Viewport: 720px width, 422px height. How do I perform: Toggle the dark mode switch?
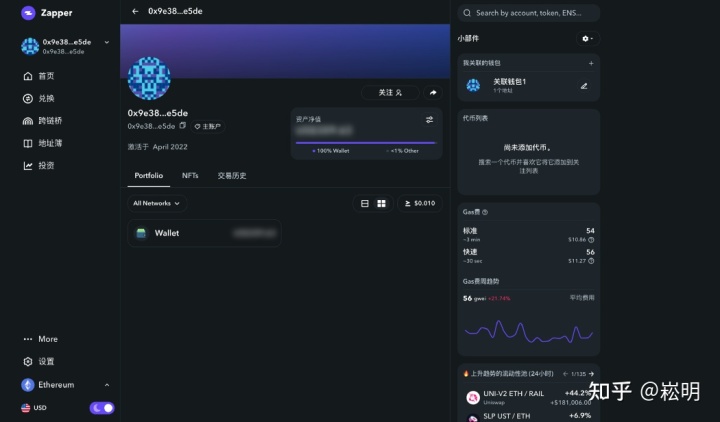tap(102, 408)
